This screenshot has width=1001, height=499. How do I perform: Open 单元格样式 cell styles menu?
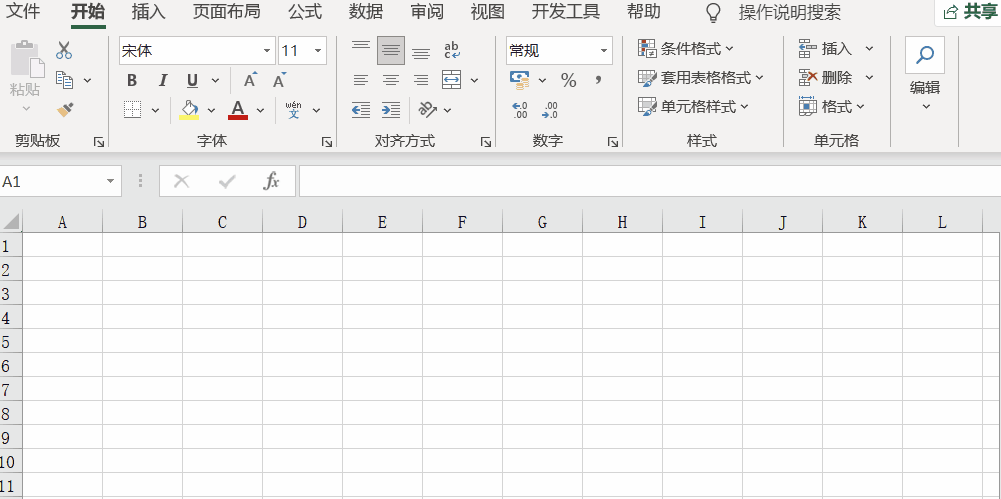click(693, 107)
